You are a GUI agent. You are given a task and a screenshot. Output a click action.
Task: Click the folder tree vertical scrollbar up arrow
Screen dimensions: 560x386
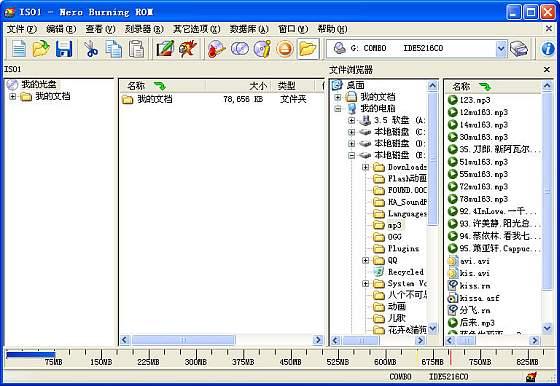click(432, 86)
